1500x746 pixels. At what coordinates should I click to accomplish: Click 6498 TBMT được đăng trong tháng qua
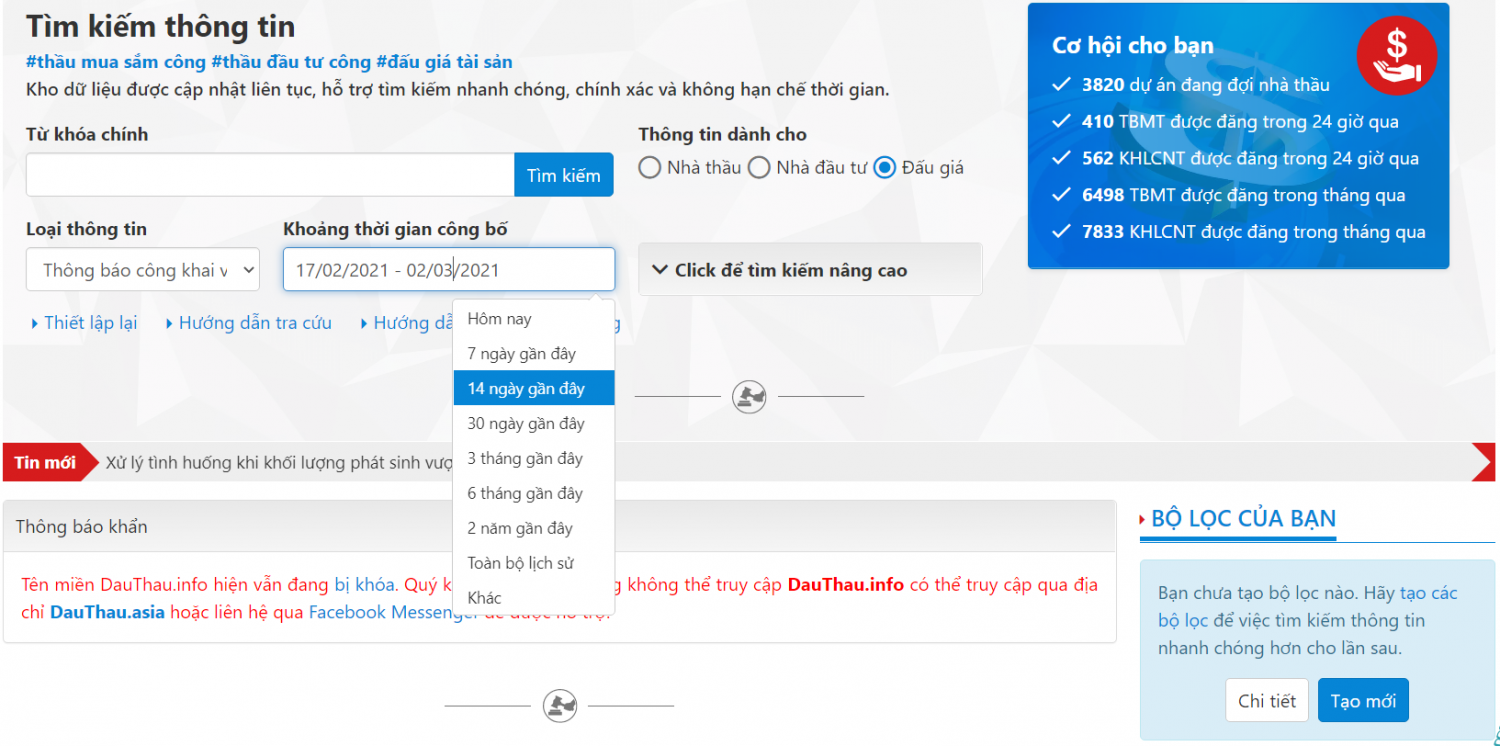[1244, 195]
